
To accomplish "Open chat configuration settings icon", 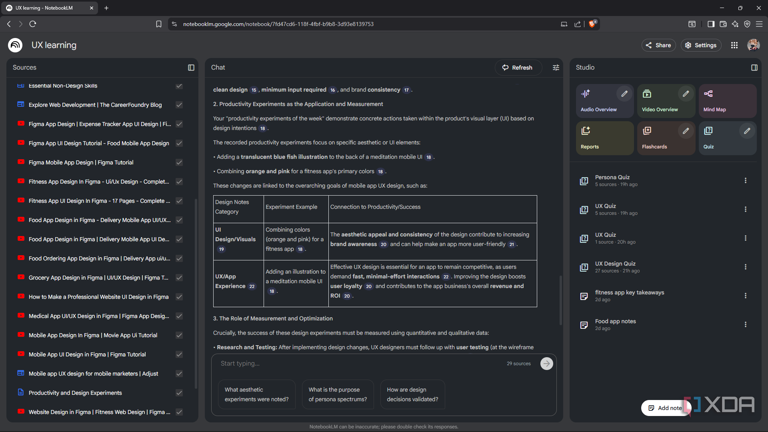I will (x=556, y=68).
